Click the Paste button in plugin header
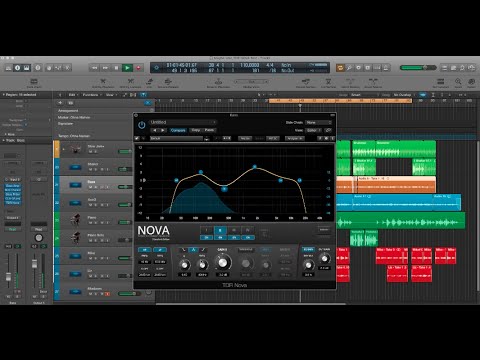This screenshot has width=480, height=360. [x=209, y=130]
